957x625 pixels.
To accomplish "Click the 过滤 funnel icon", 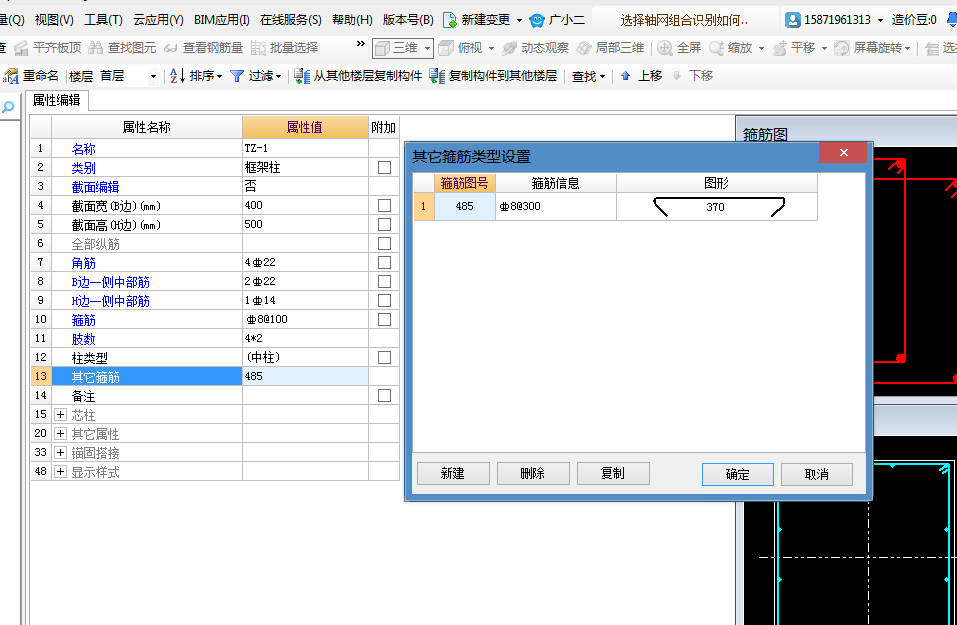I will click(237, 76).
